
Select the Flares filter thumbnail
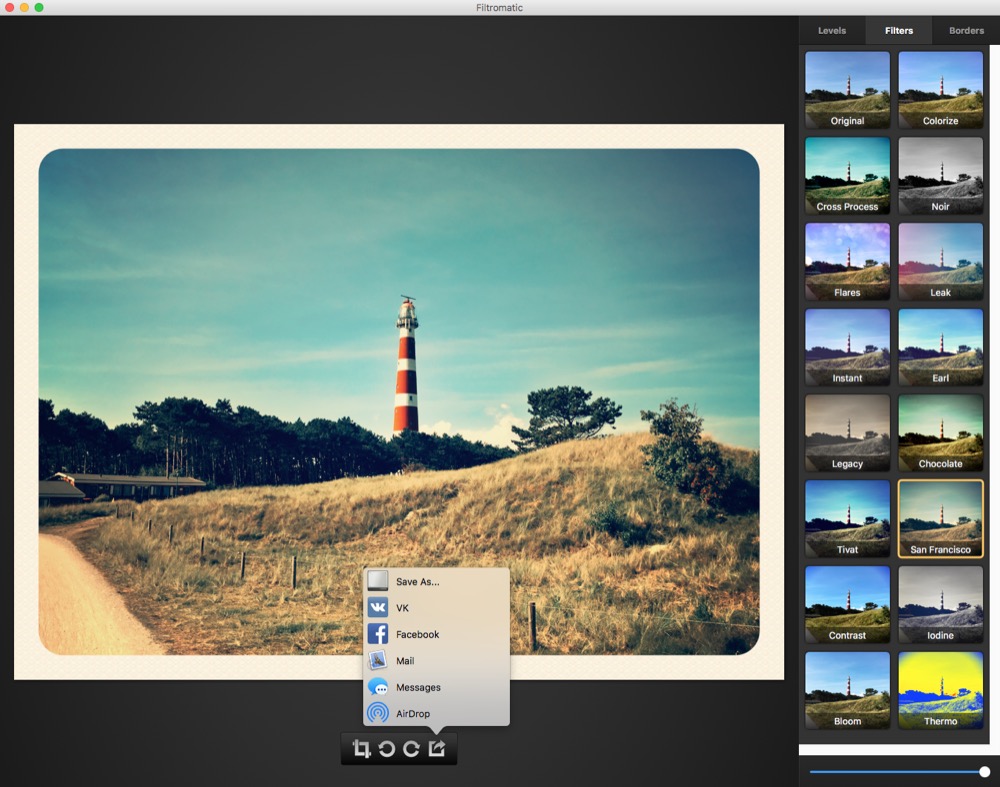click(x=847, y=261)
